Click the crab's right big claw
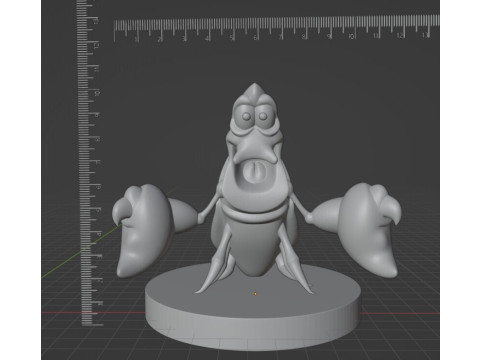 370,230
